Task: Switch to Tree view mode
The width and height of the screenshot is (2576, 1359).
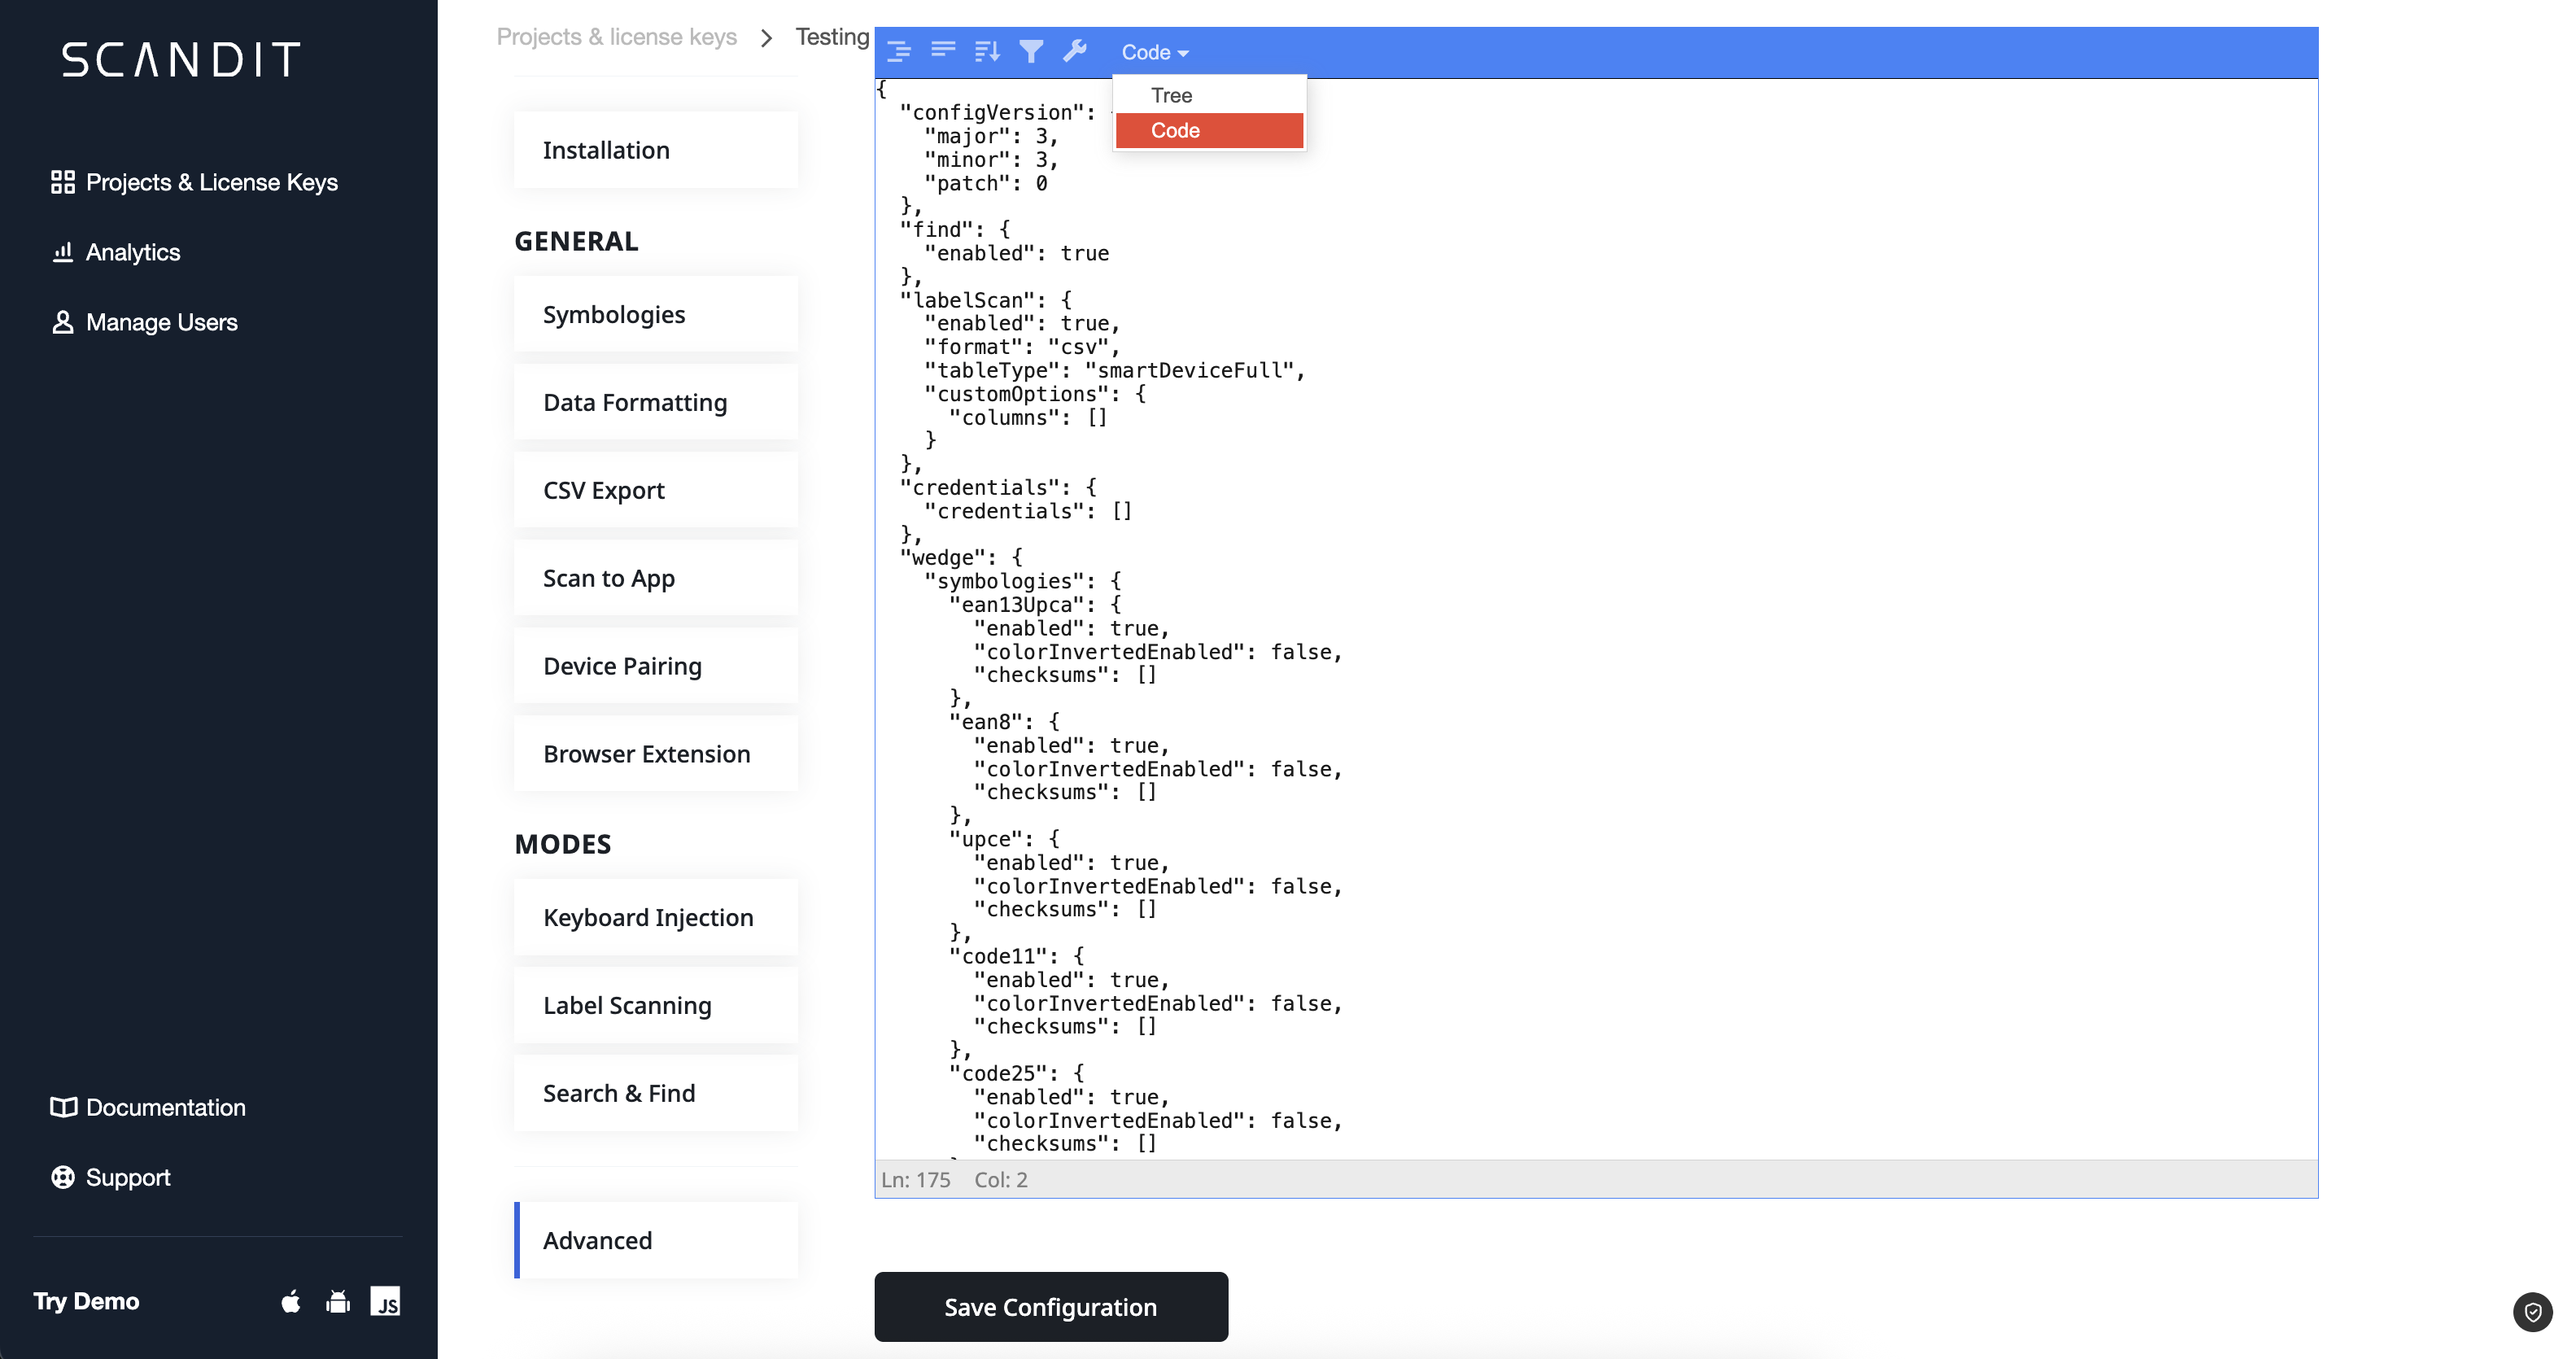Action: (1171, 95)
